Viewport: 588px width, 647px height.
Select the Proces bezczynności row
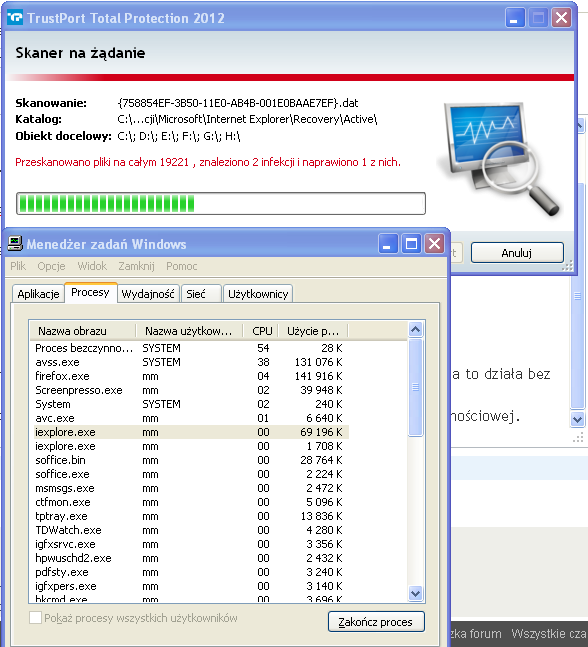click(189, 348)
